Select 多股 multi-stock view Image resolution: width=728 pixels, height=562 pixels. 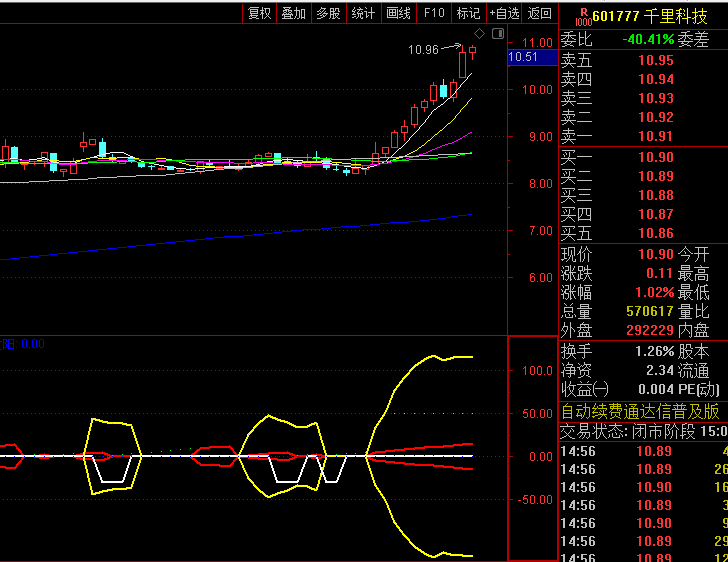click(328, 13)
